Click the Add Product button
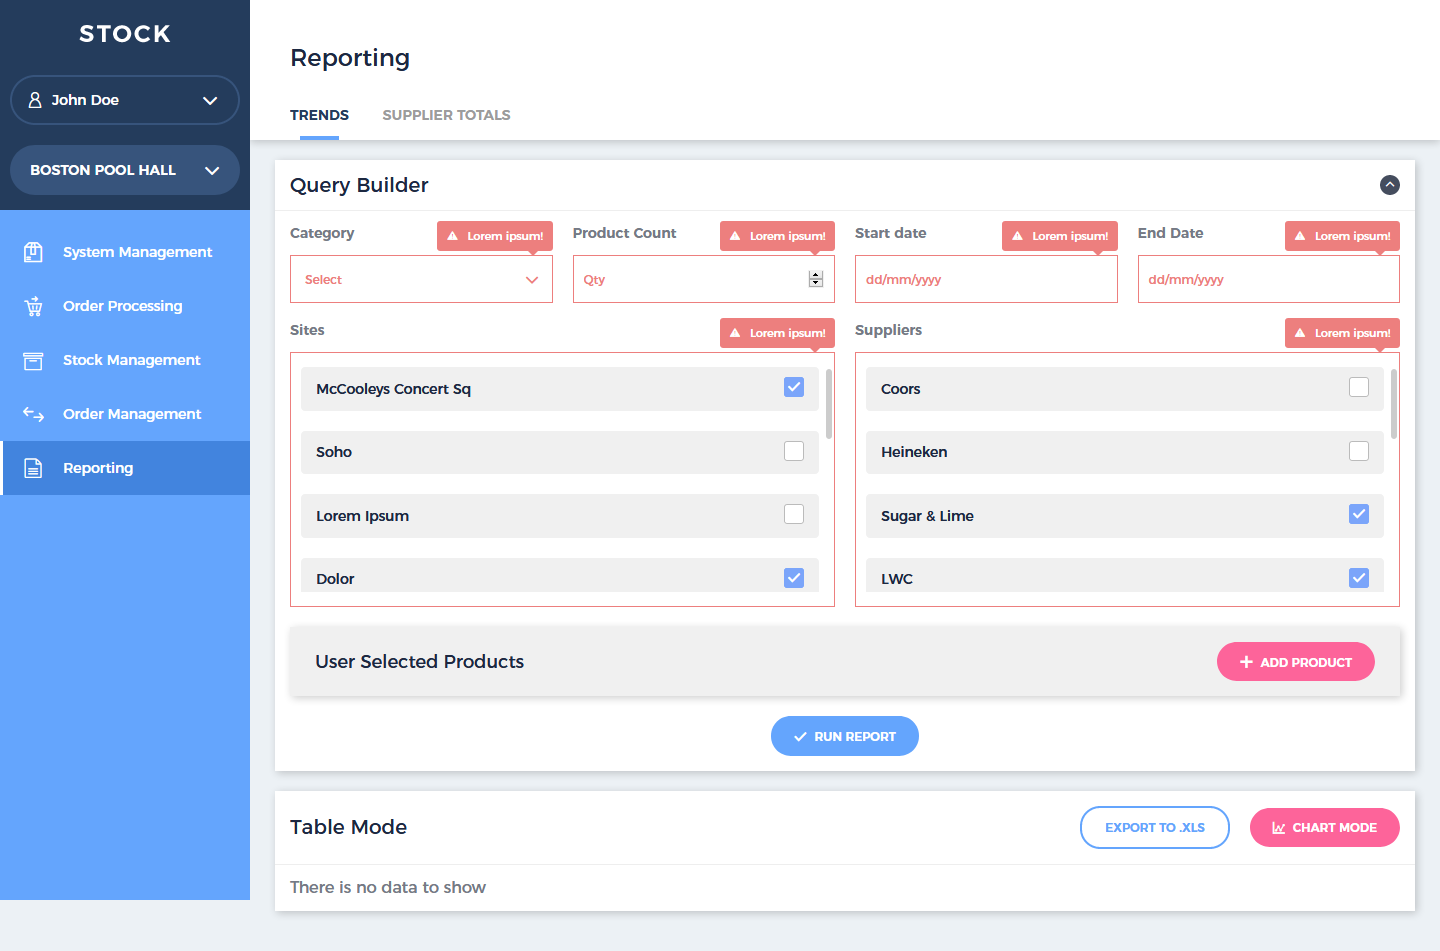 tap(1295, 662)
